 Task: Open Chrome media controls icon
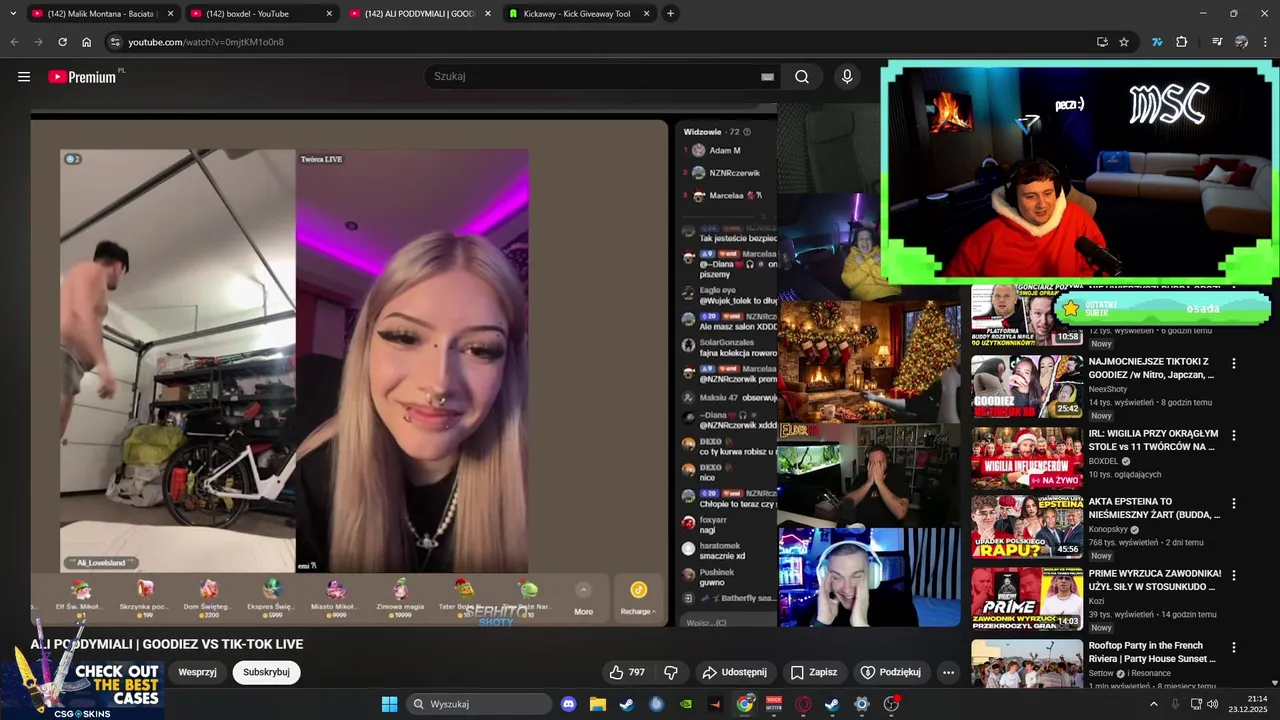[1217, 42]
